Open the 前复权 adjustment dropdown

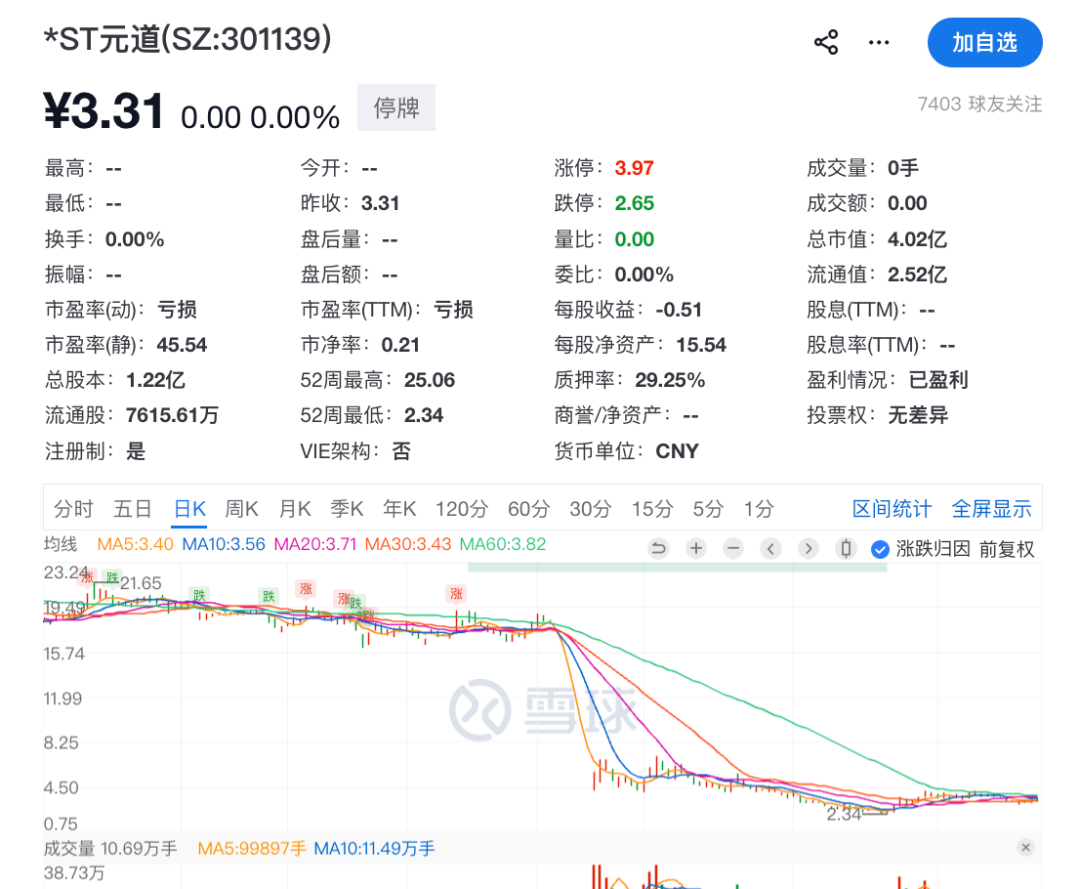(1006, 549)
